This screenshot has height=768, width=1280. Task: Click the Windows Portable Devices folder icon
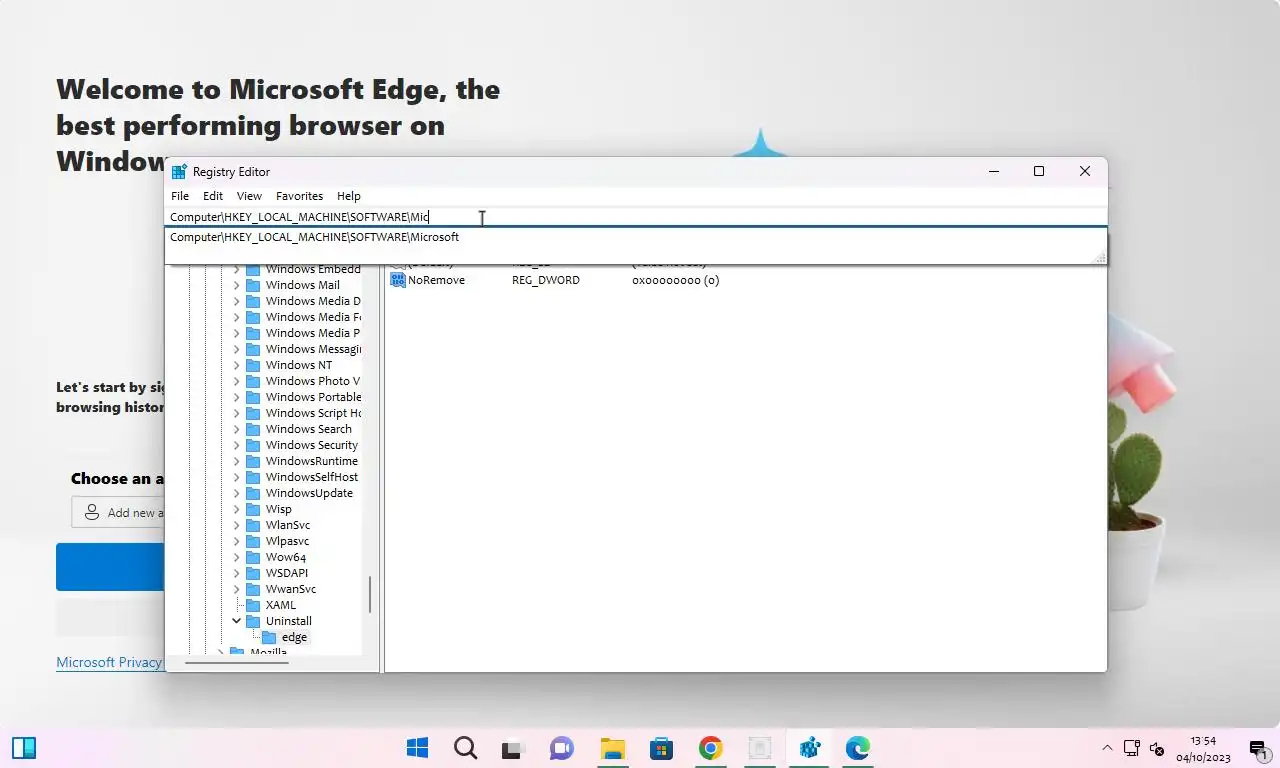(x=253, y=397)
